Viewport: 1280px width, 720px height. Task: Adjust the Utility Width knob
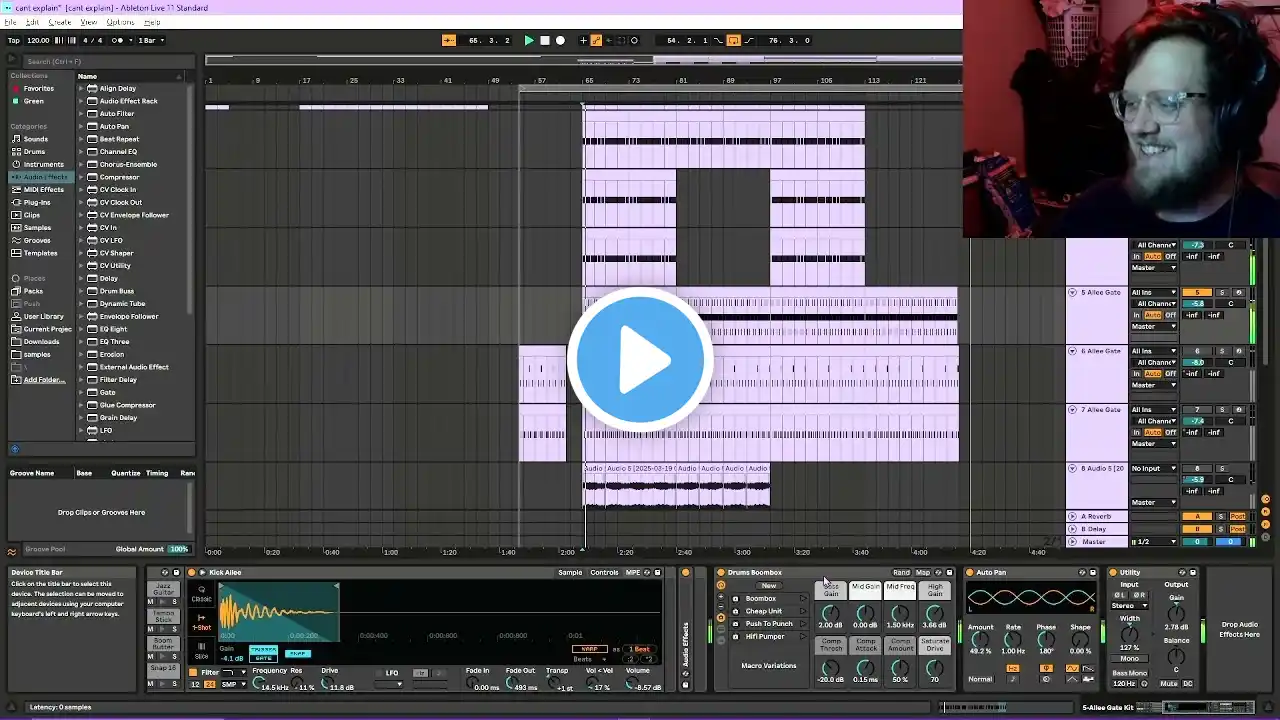1129,633
